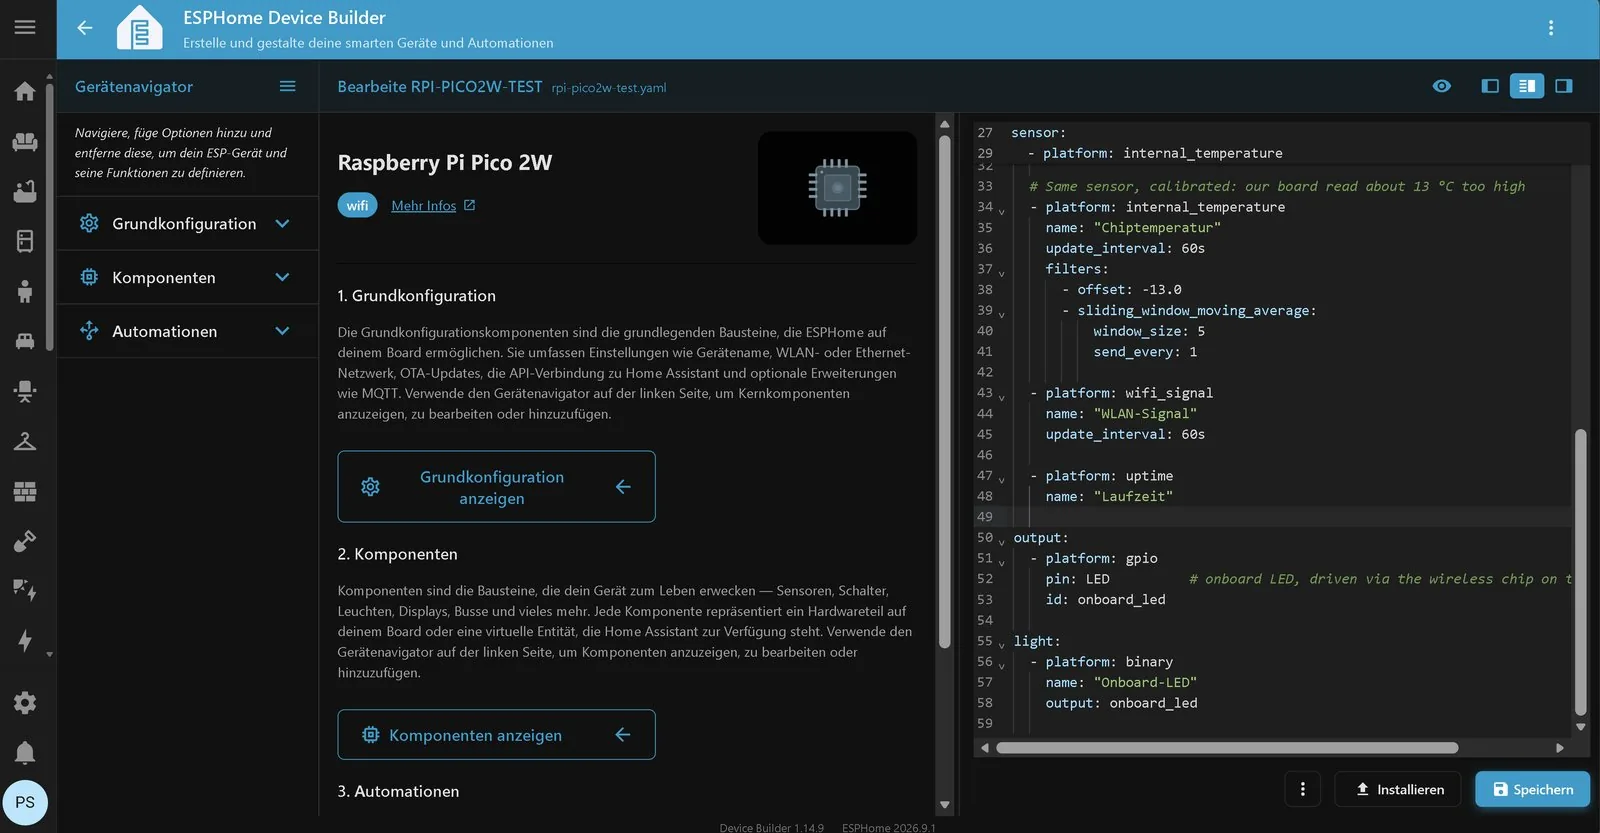Expand the Komponenten navigator section
The width and height of the screenshot is (1600, 833).
point(188,278)
